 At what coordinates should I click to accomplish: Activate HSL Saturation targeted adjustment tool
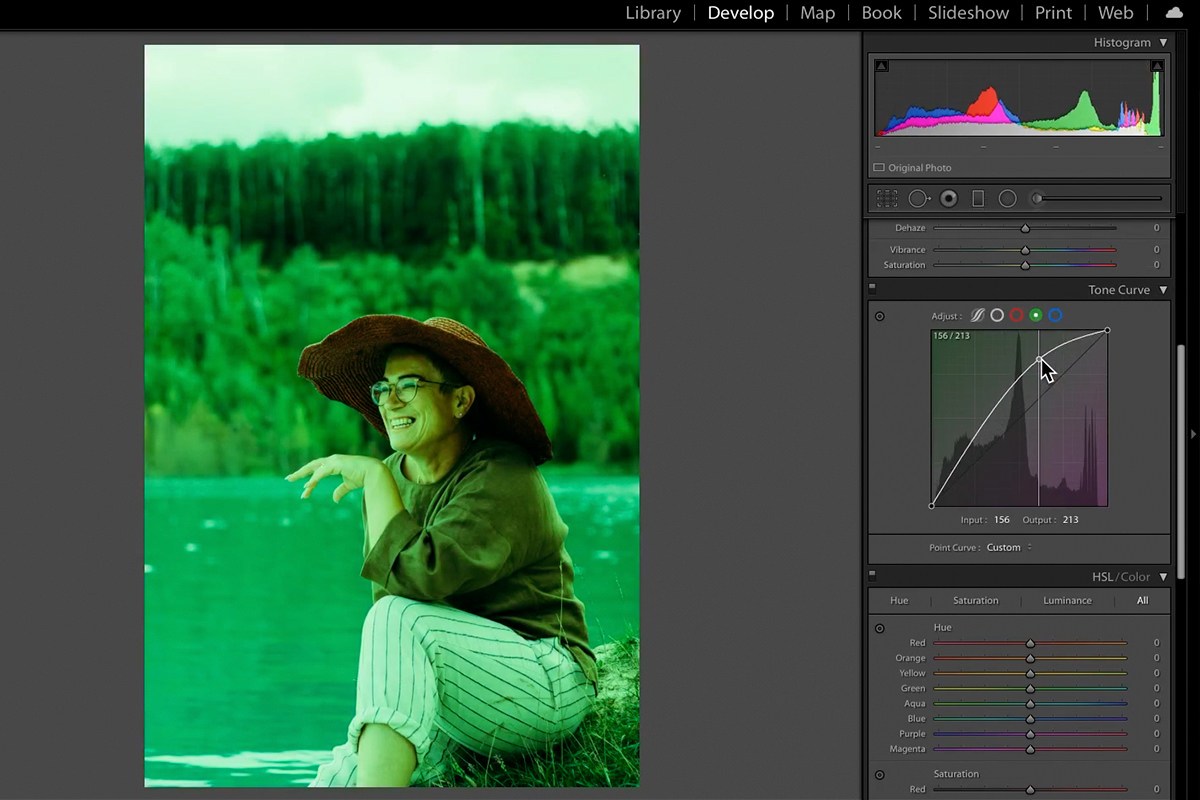[880, 774]
